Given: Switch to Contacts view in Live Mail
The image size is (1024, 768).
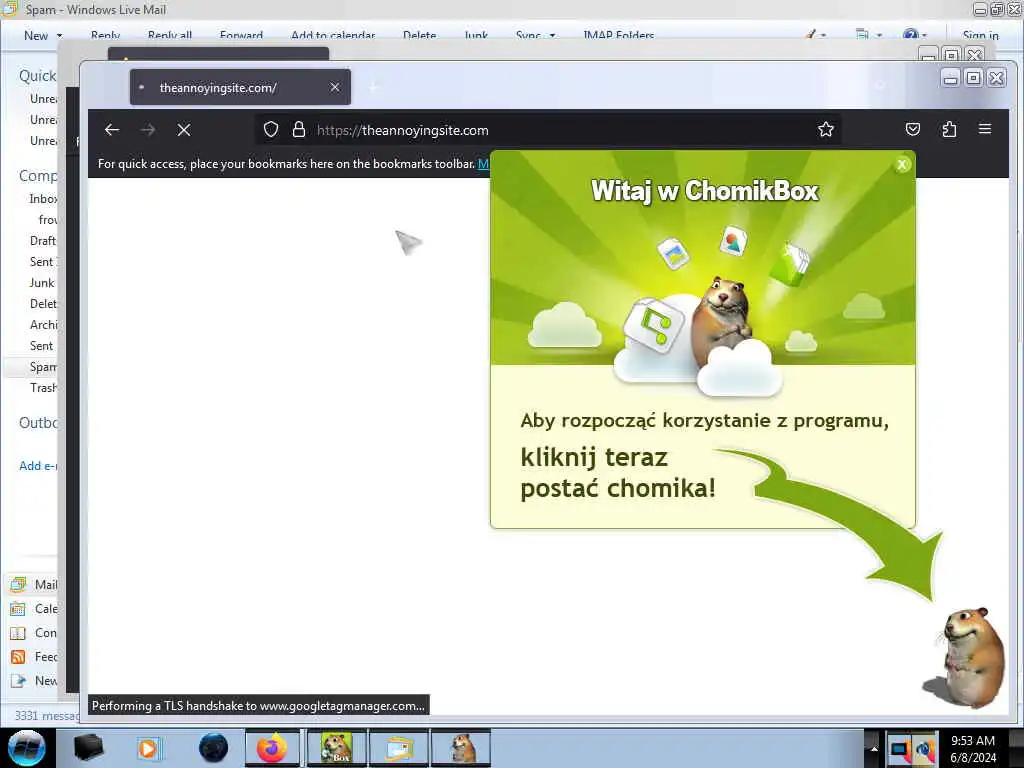Looking at the screenshot, I should tap(34, 633).
